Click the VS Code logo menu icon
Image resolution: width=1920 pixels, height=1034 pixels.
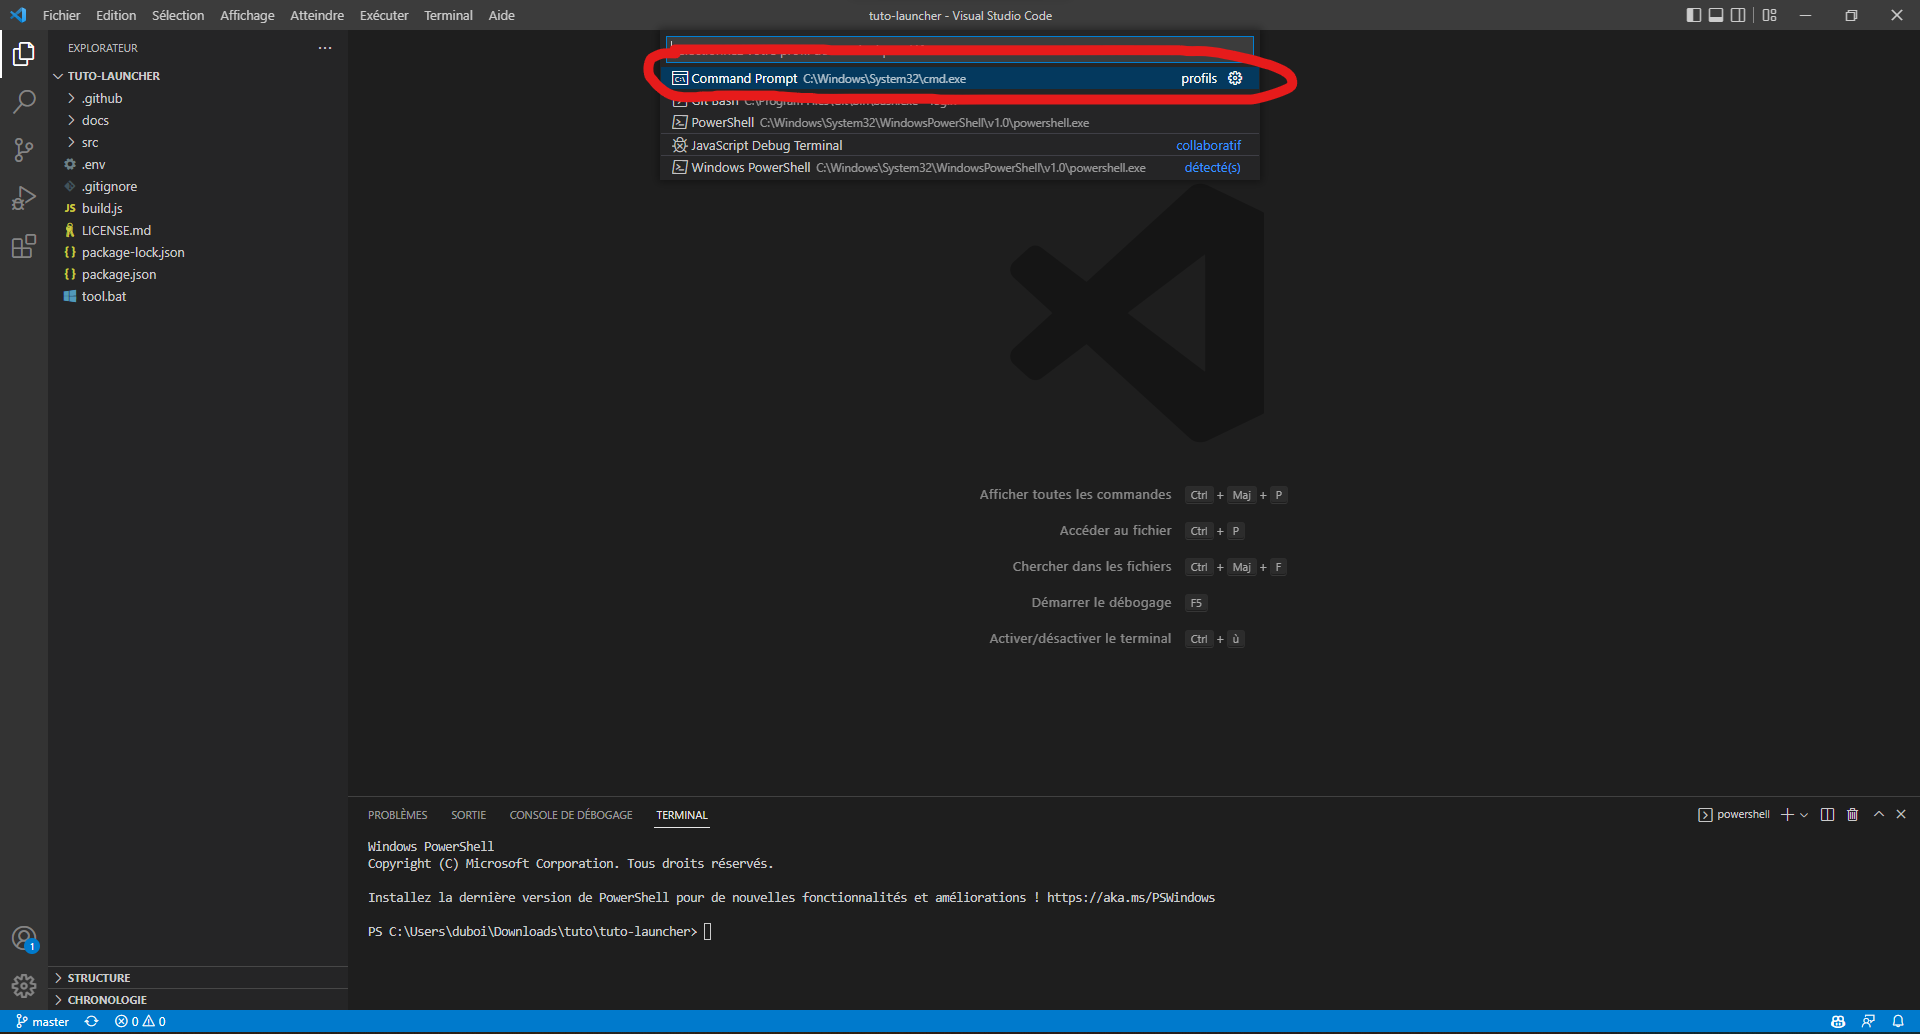point(18,15)
